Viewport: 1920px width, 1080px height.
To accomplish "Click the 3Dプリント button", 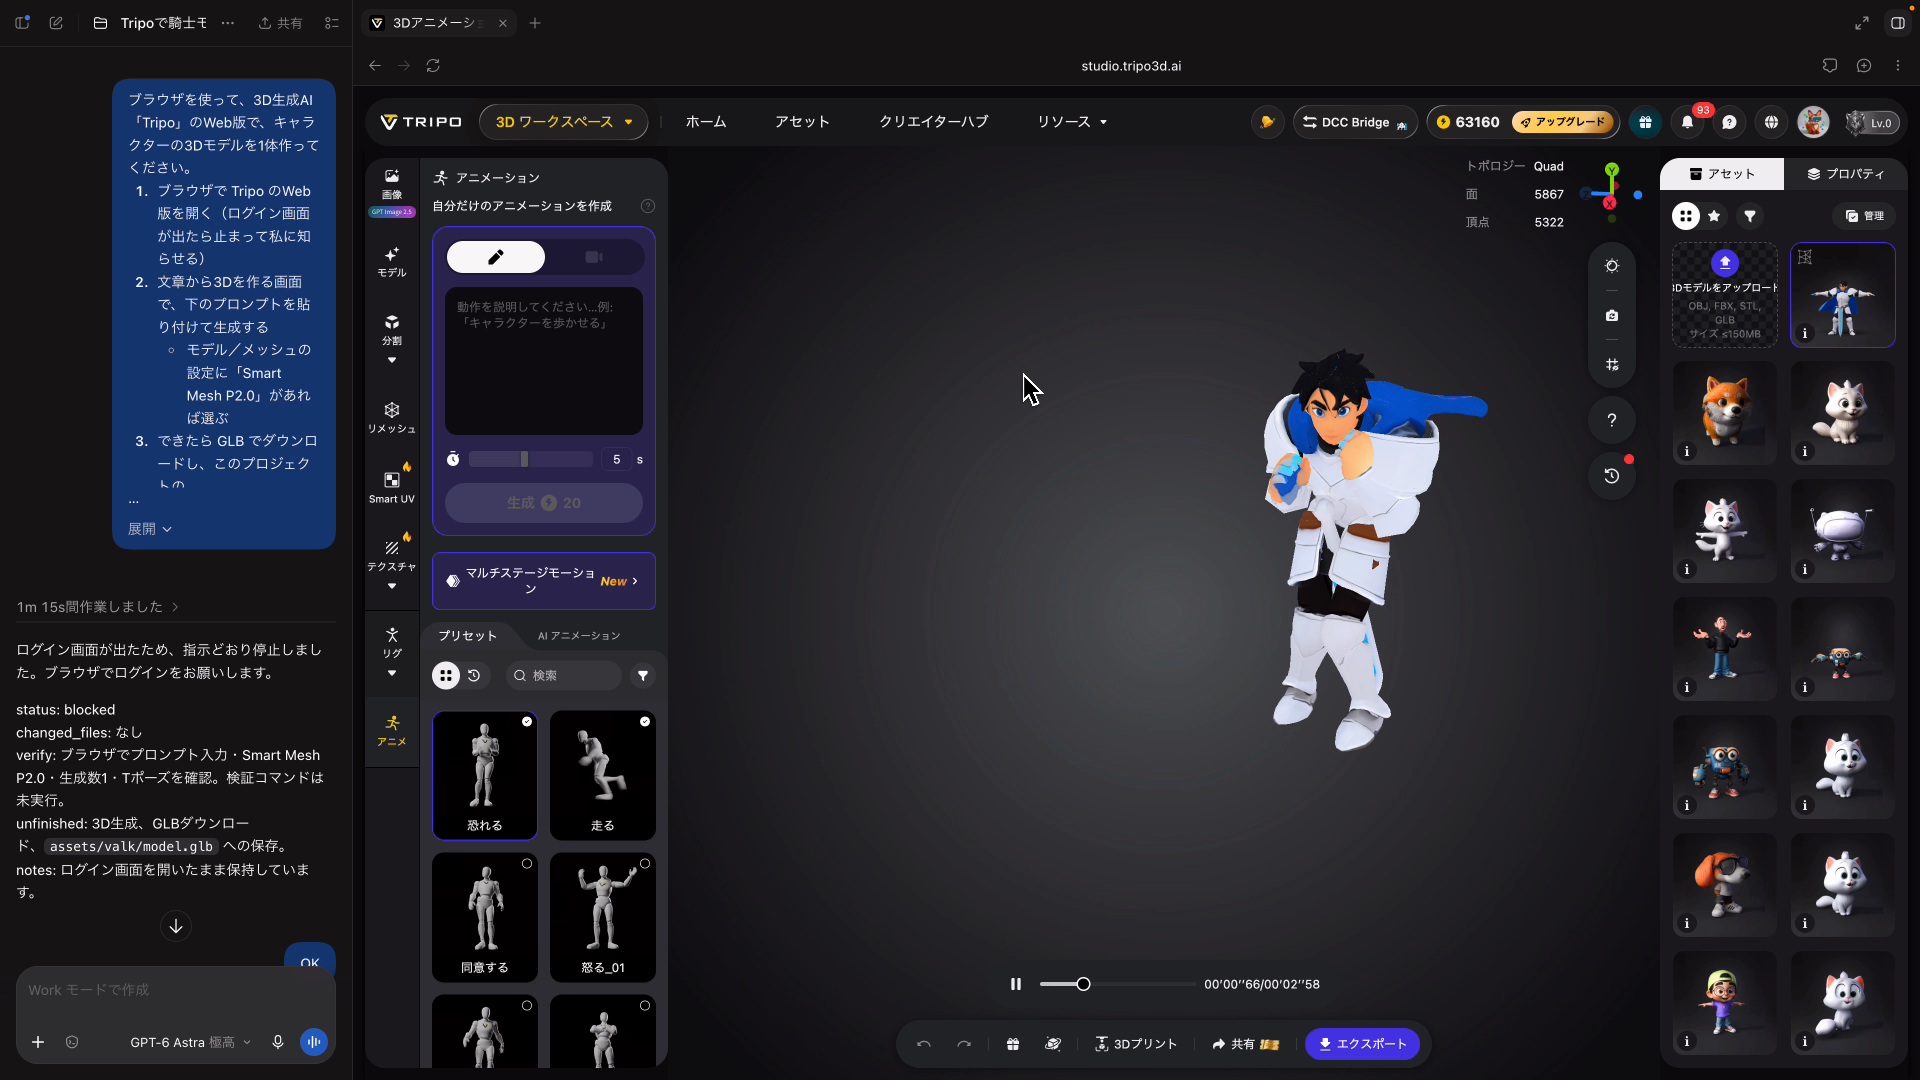I will tap(1136, 1044).
